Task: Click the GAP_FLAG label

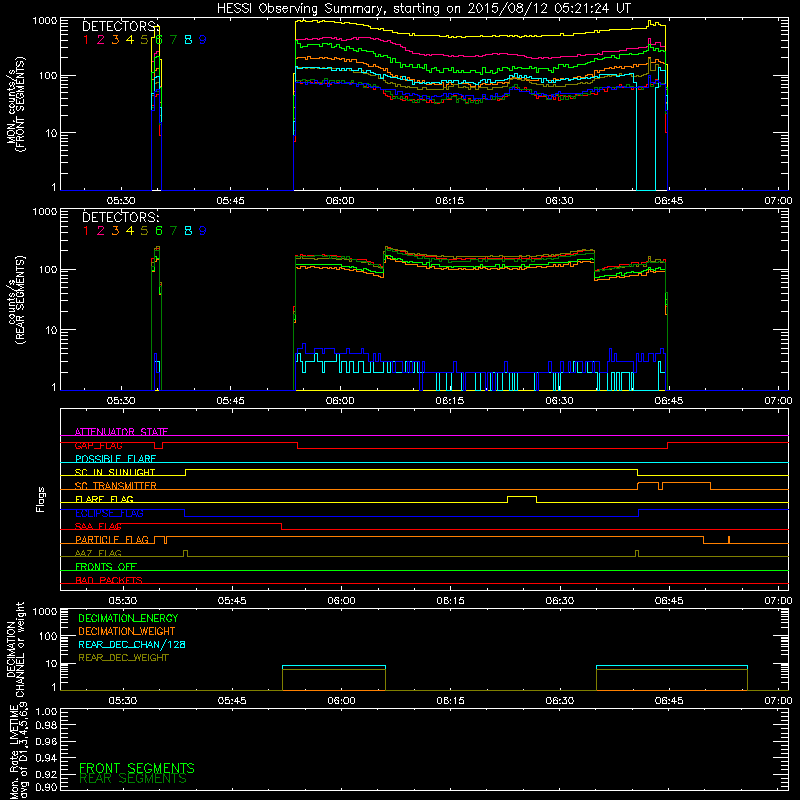Action: (98, 445)
